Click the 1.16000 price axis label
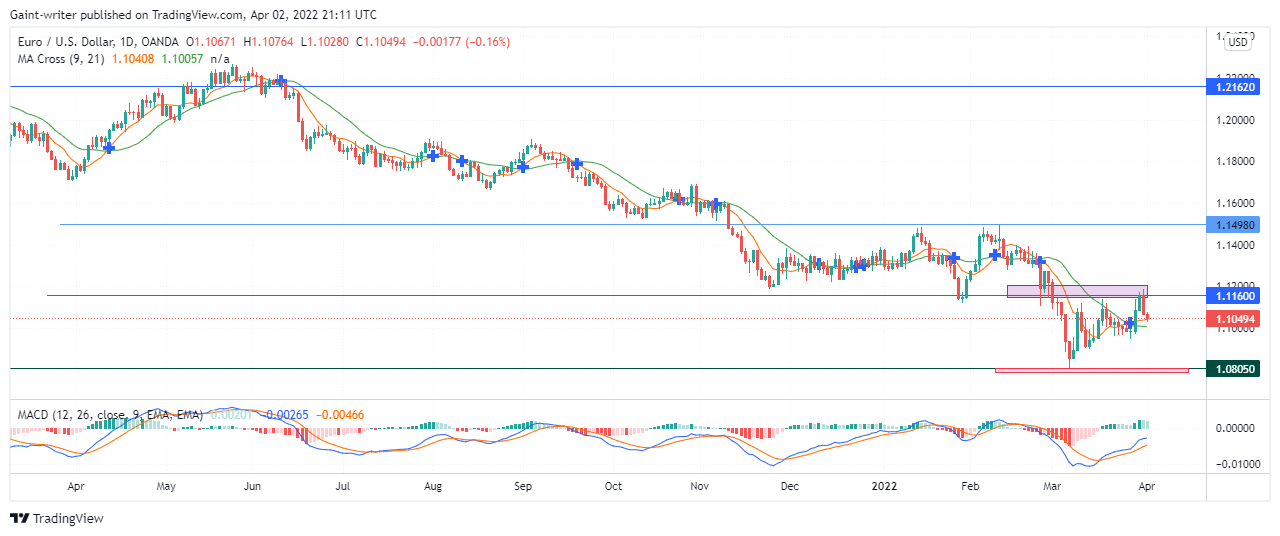 [1235, 203]
